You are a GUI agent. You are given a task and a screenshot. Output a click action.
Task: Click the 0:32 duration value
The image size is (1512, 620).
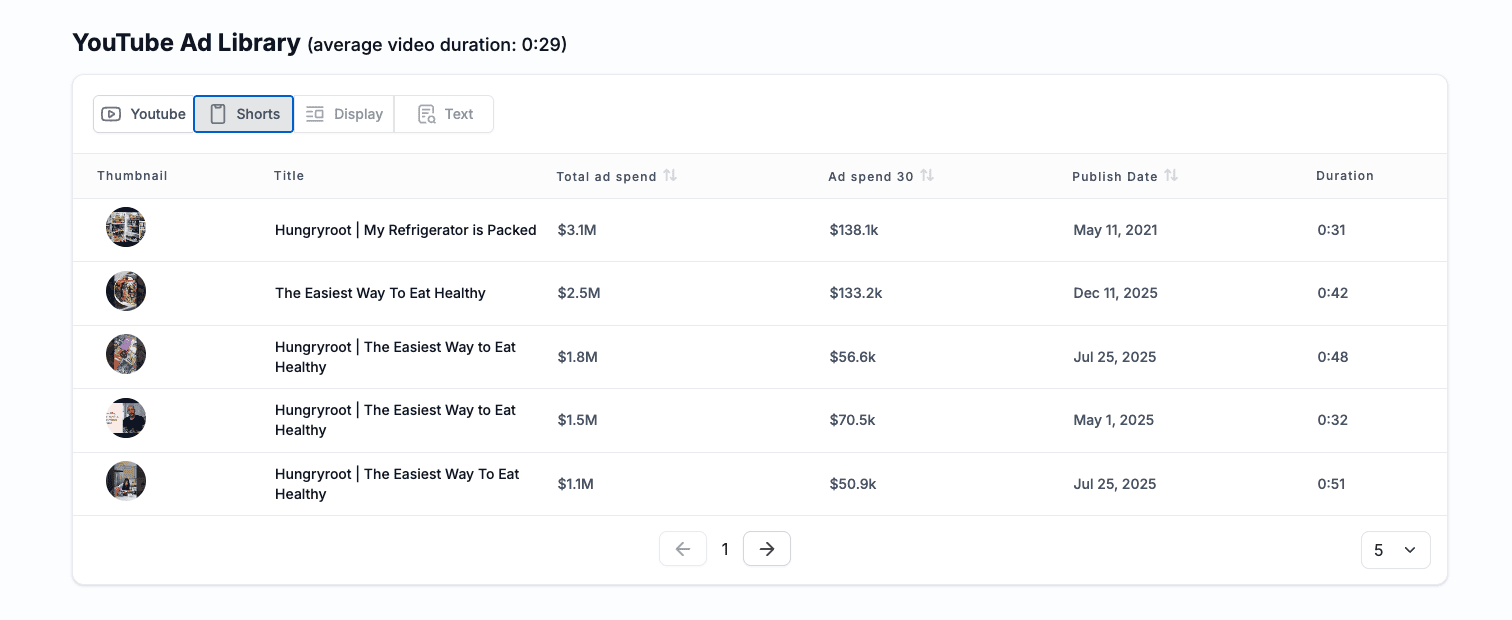[1332, 420]
